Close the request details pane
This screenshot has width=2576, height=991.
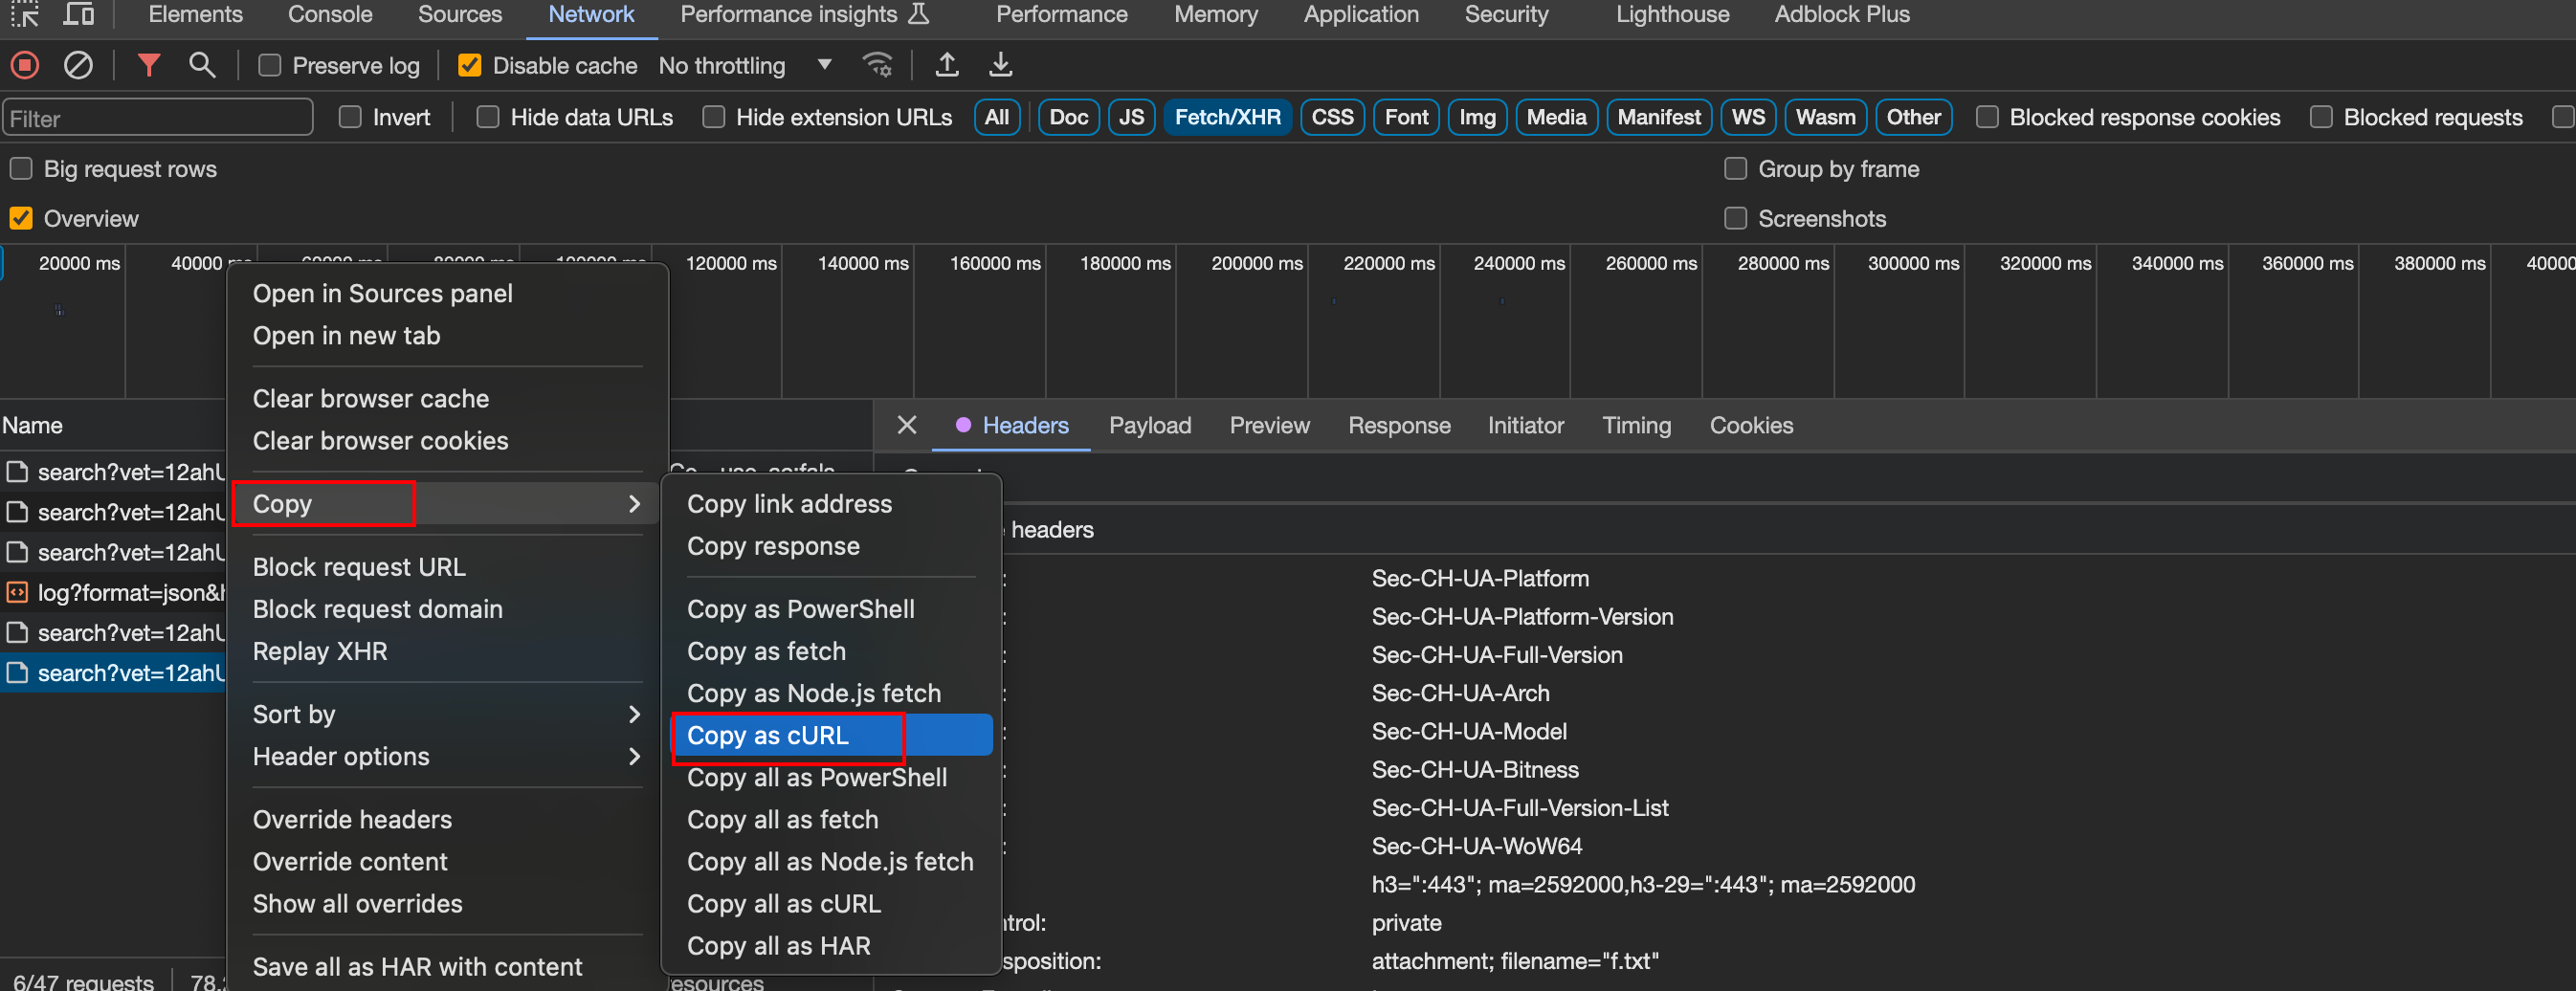[907, 425]
